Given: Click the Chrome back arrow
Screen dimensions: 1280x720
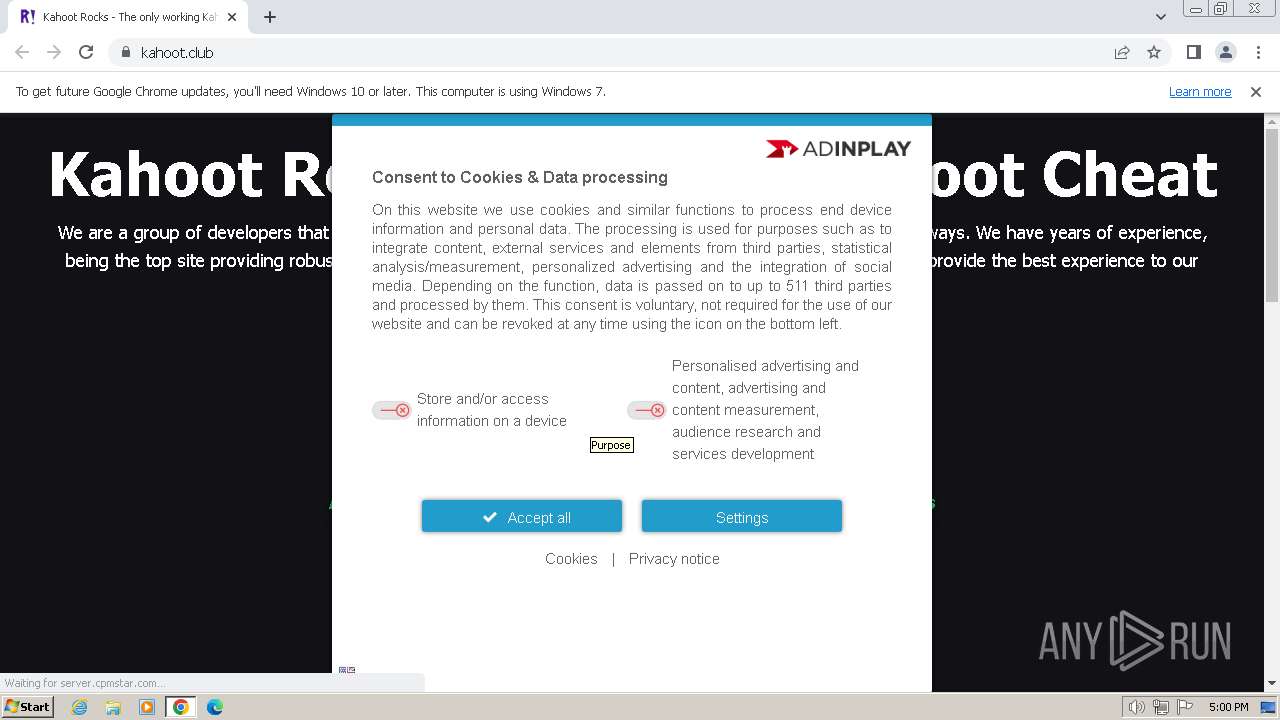Looking at the screenshot, I should (x=22, y=52).
